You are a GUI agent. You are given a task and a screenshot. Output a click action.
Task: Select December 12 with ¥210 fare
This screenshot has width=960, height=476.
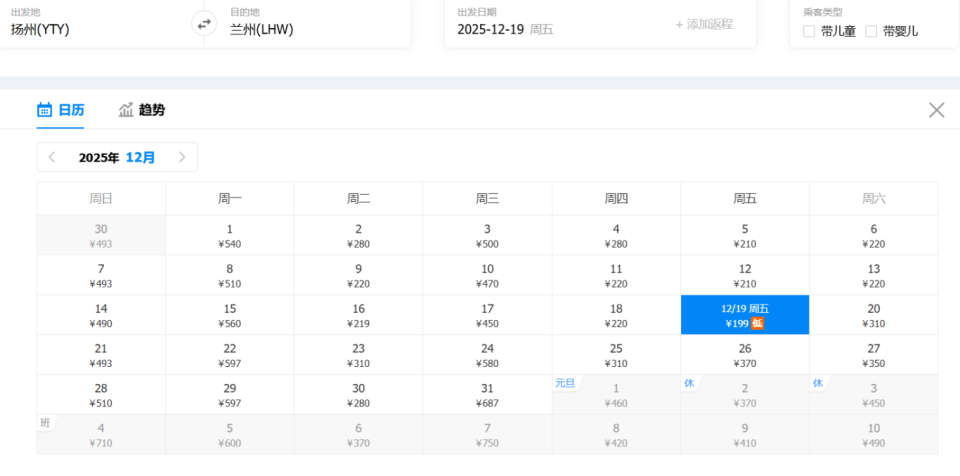tap(745, 275)
